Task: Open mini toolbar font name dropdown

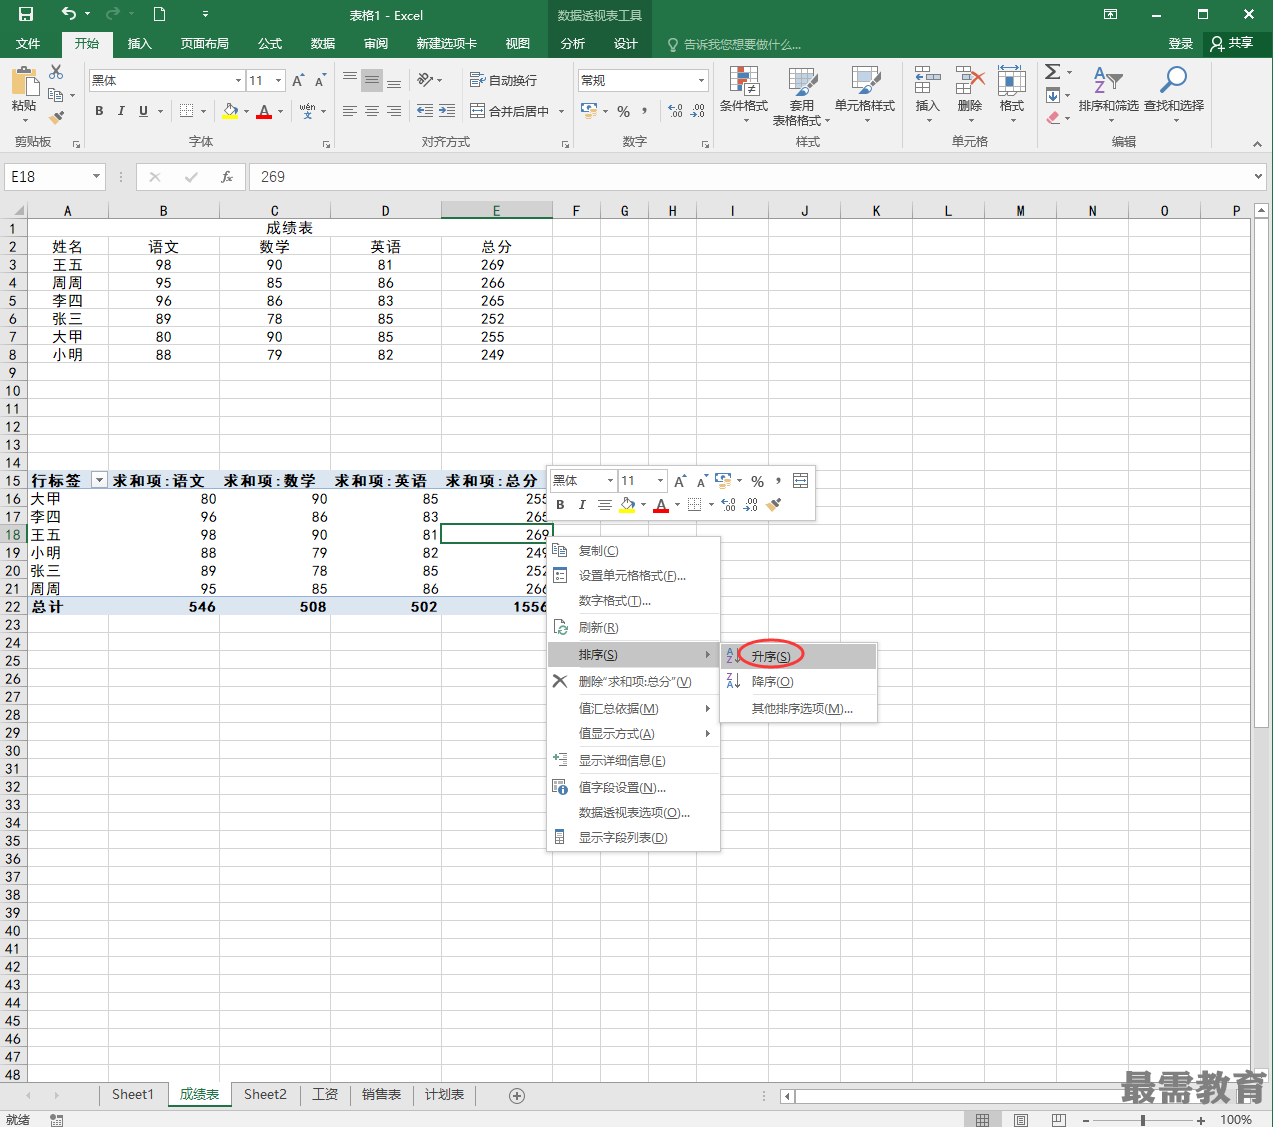Action: point(610,481)
